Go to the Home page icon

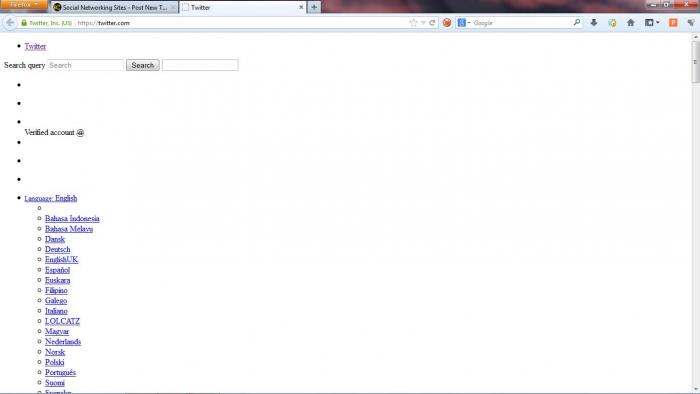pos(631,23)
